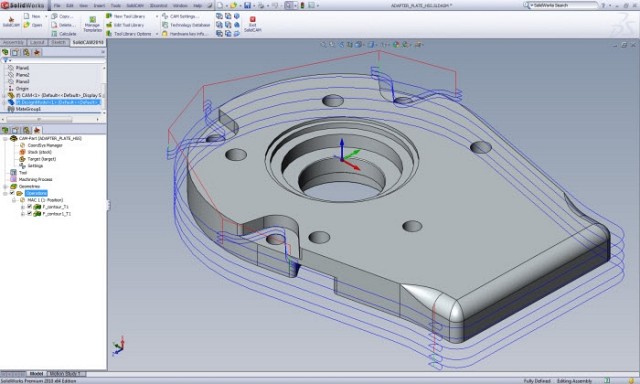Click Section View icon
This screenshot has height=384, width=640.
(350, 44)
